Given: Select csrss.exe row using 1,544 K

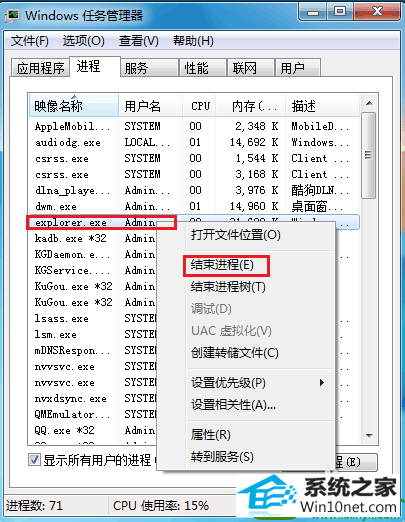Looking at the screenshot, I should pos(193,158).
